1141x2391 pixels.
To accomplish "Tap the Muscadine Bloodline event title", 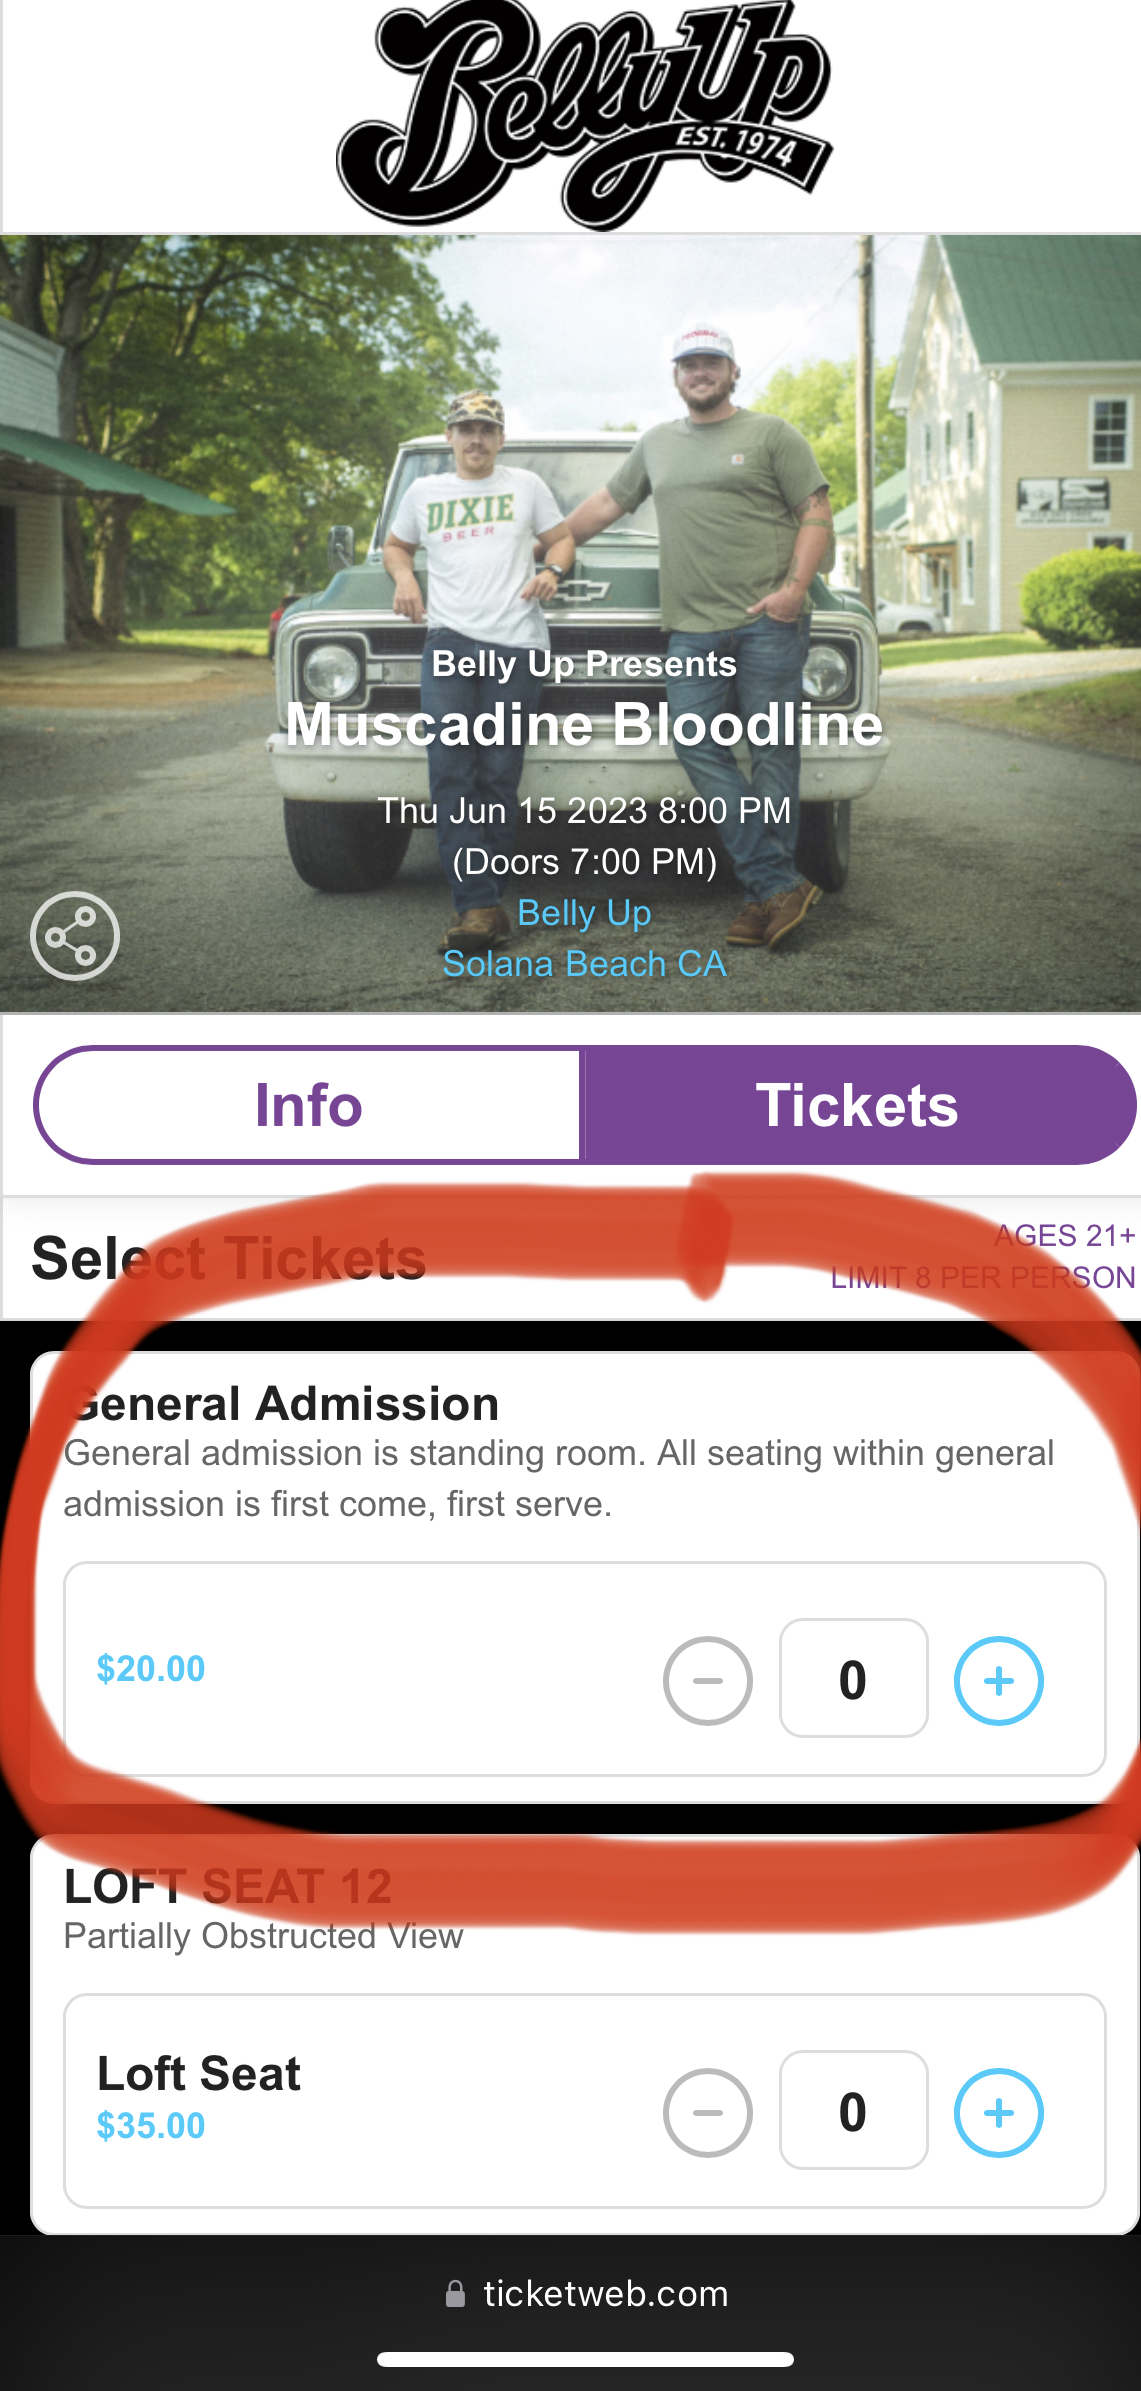I will (x=584, y=725).
